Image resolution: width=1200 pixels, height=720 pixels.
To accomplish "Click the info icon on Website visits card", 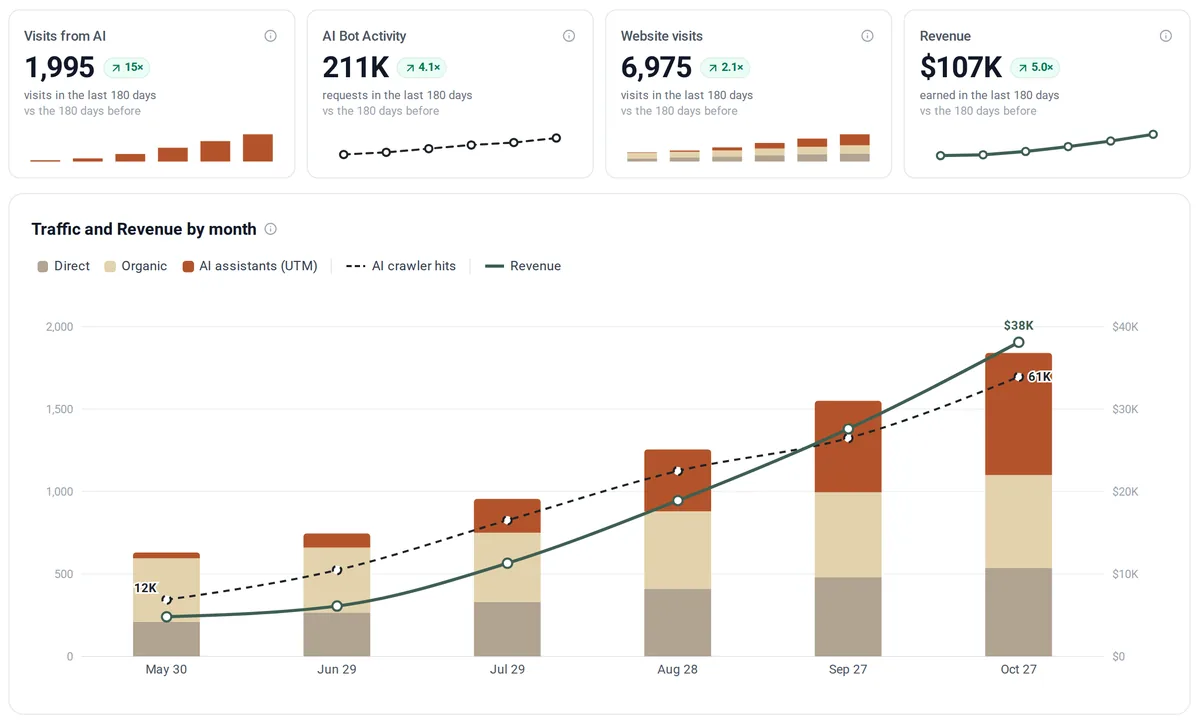I will pos(867,36).
